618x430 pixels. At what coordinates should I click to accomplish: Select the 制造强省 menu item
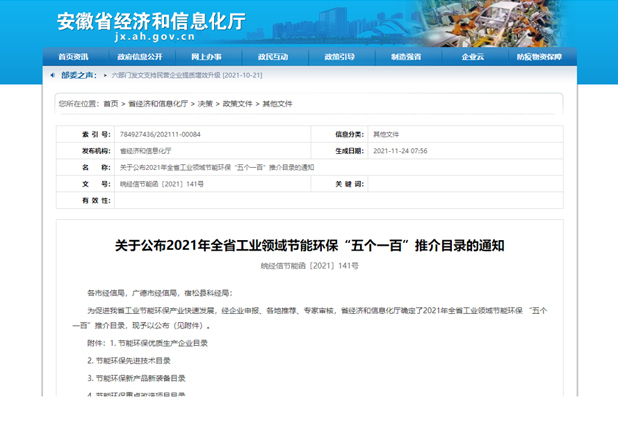pyautogui.click(x=406, y=57)
